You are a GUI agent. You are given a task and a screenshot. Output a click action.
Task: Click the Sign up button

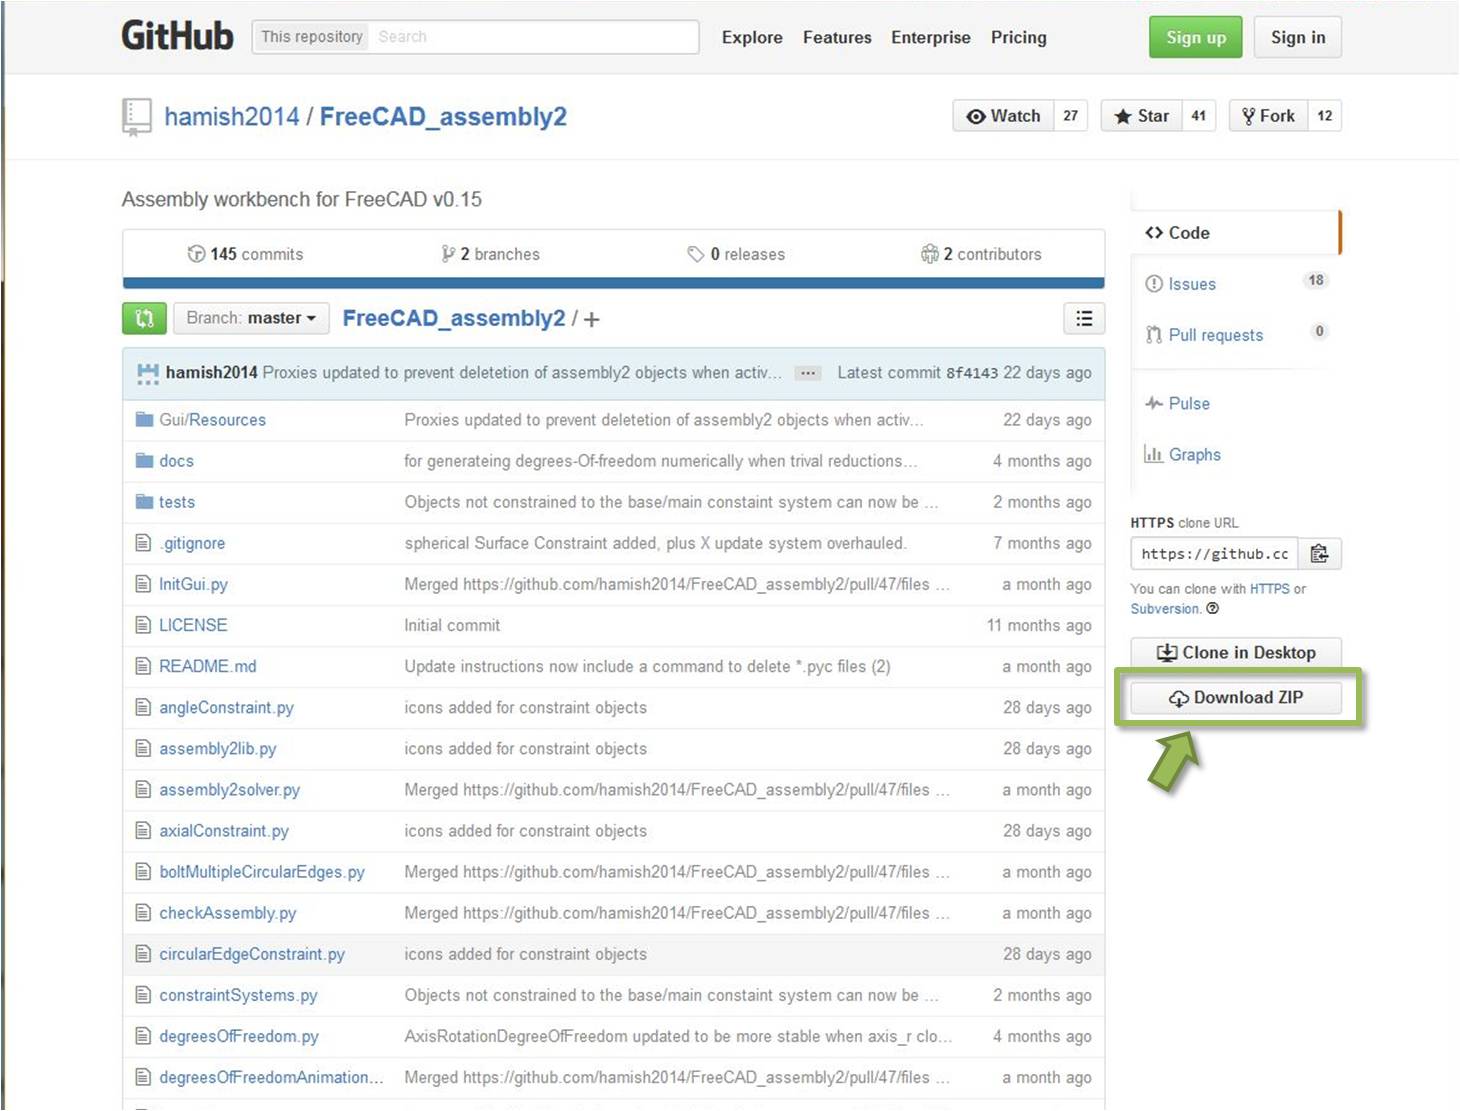pyautogui.click(x=1196, y=37)
